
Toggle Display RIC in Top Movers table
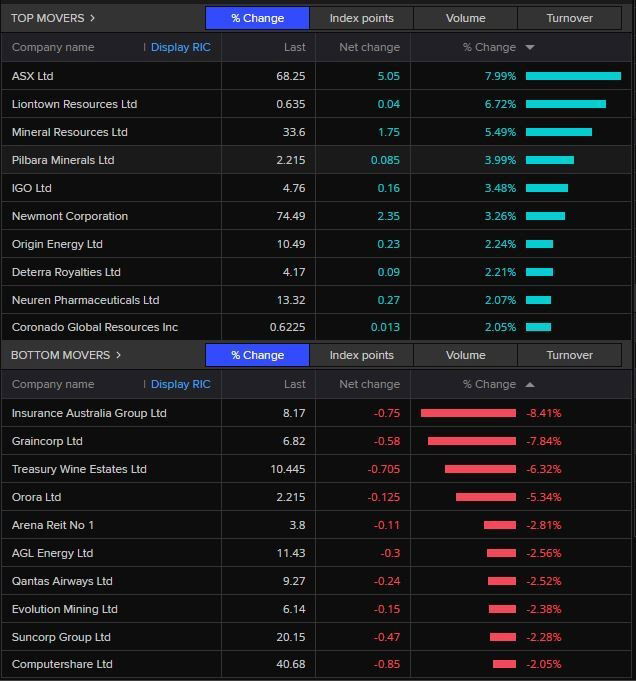[180, 47]
